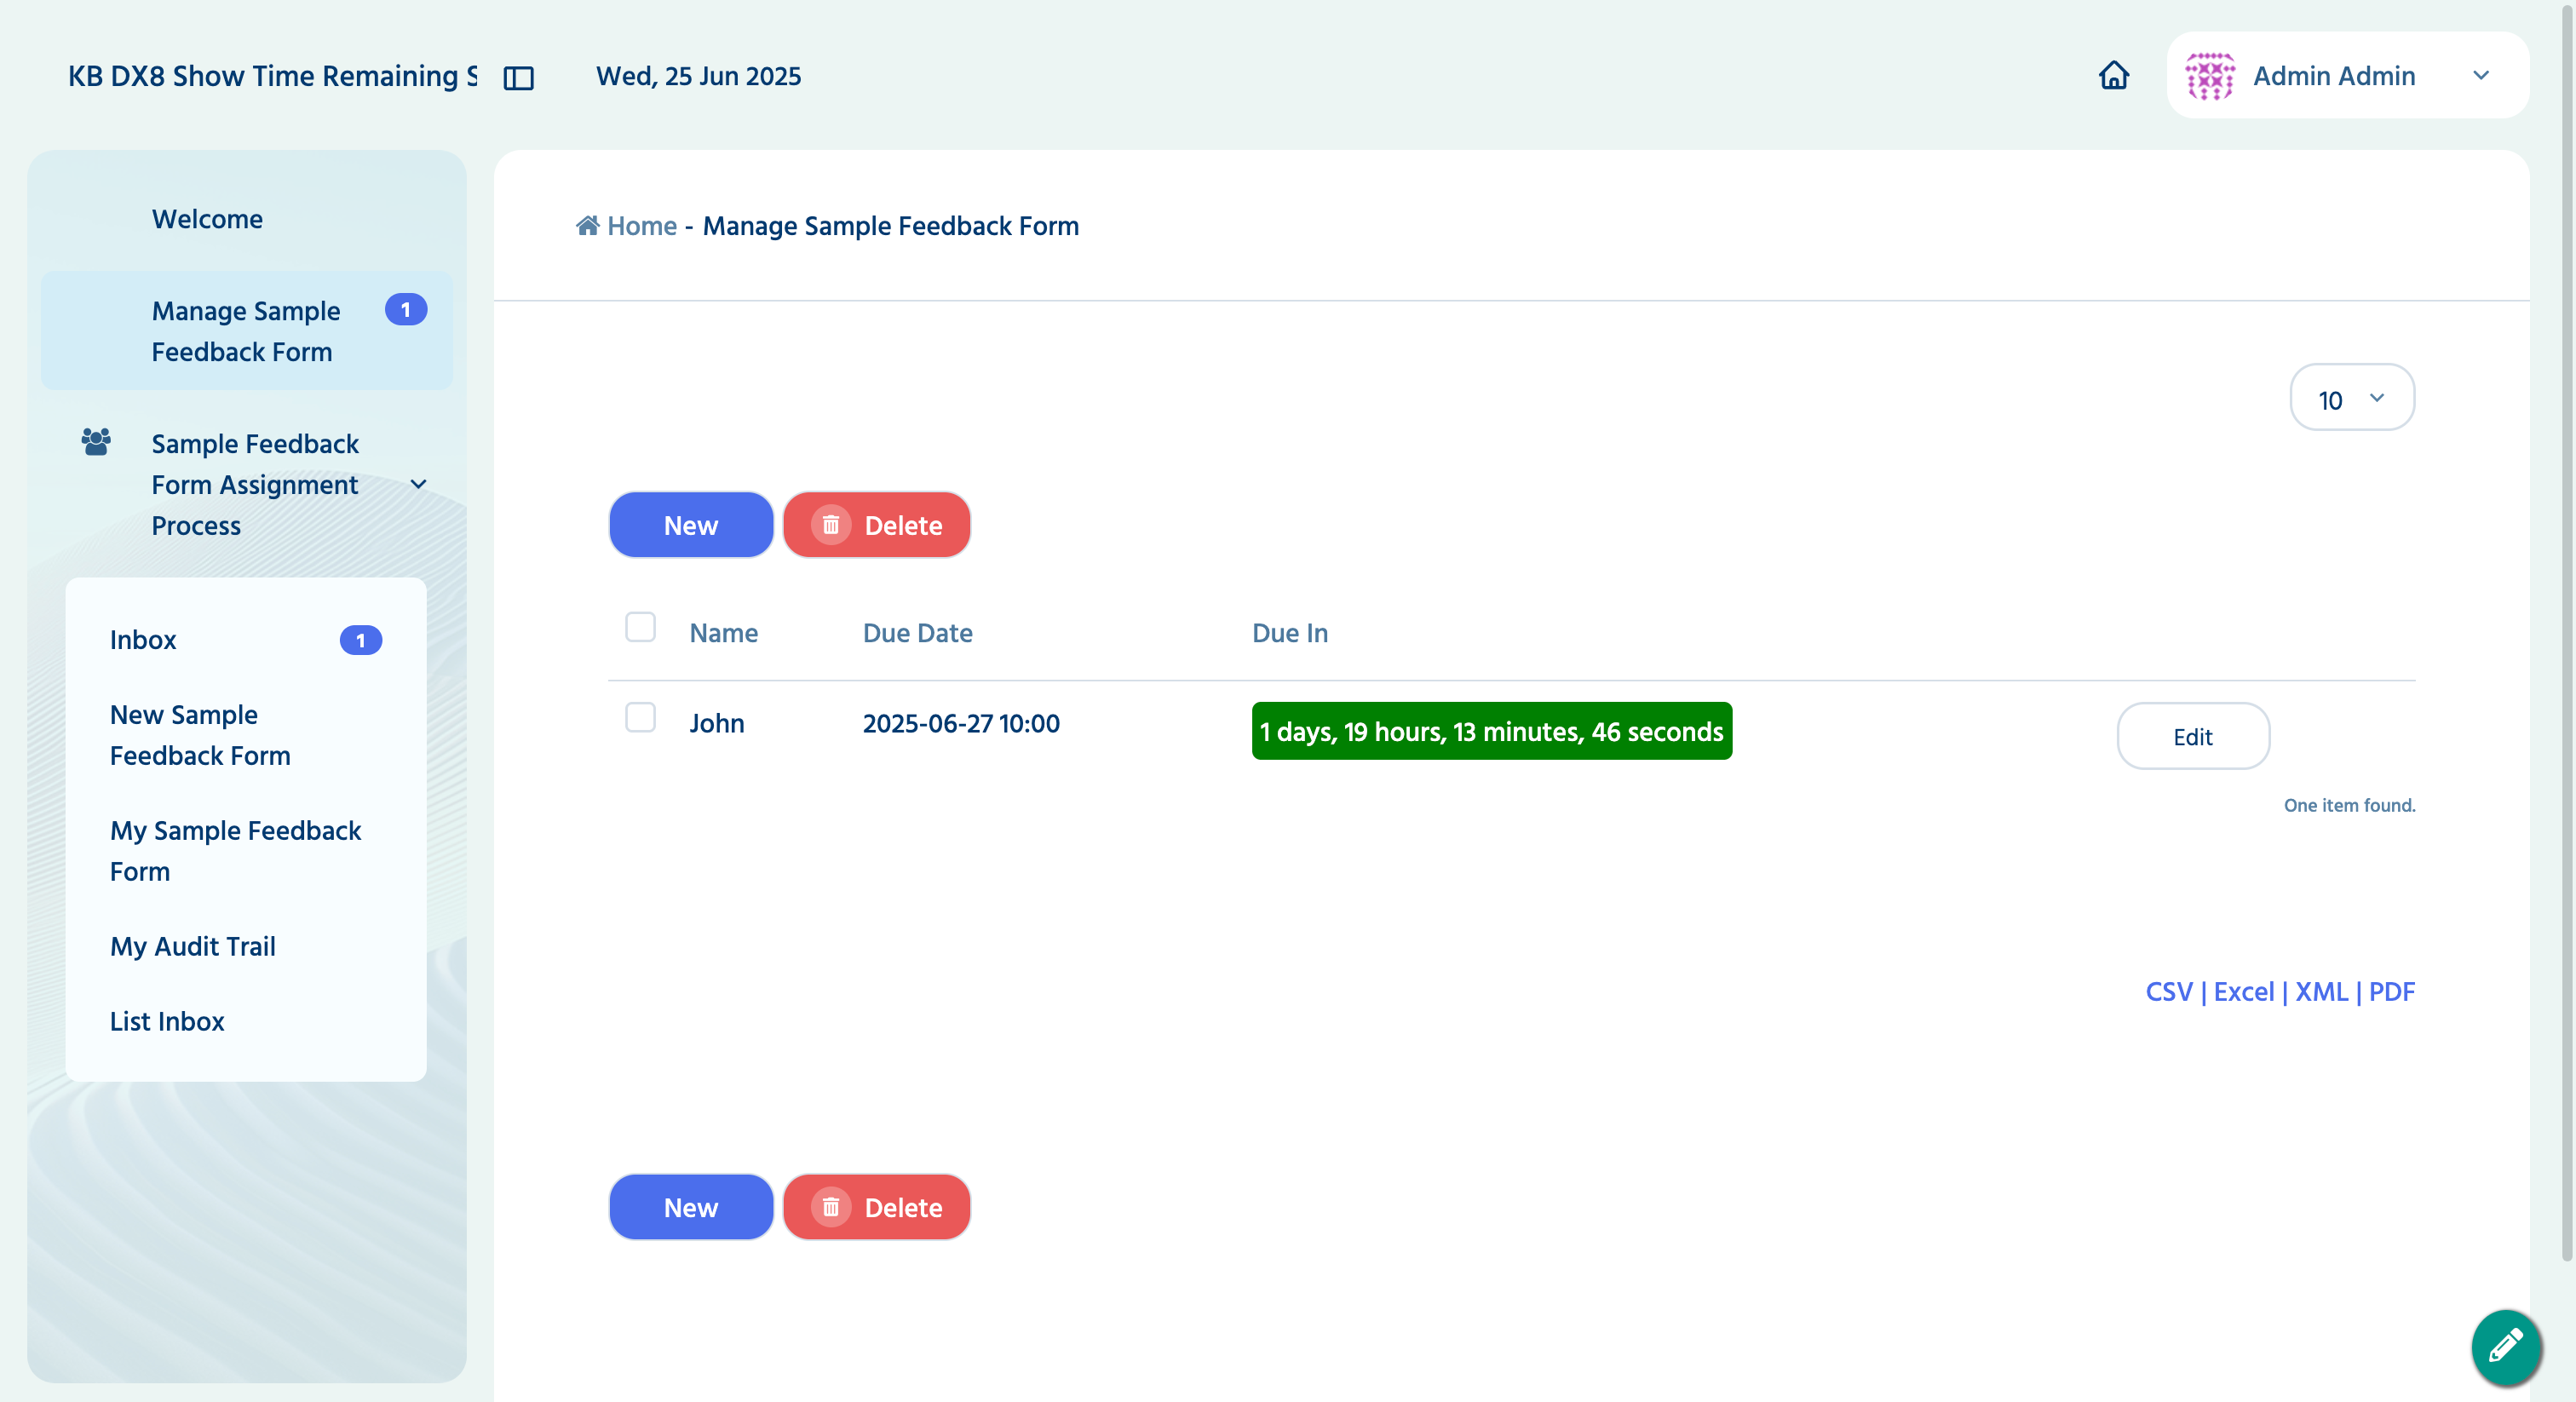Open the Inbox submenu item

point(245,640)
